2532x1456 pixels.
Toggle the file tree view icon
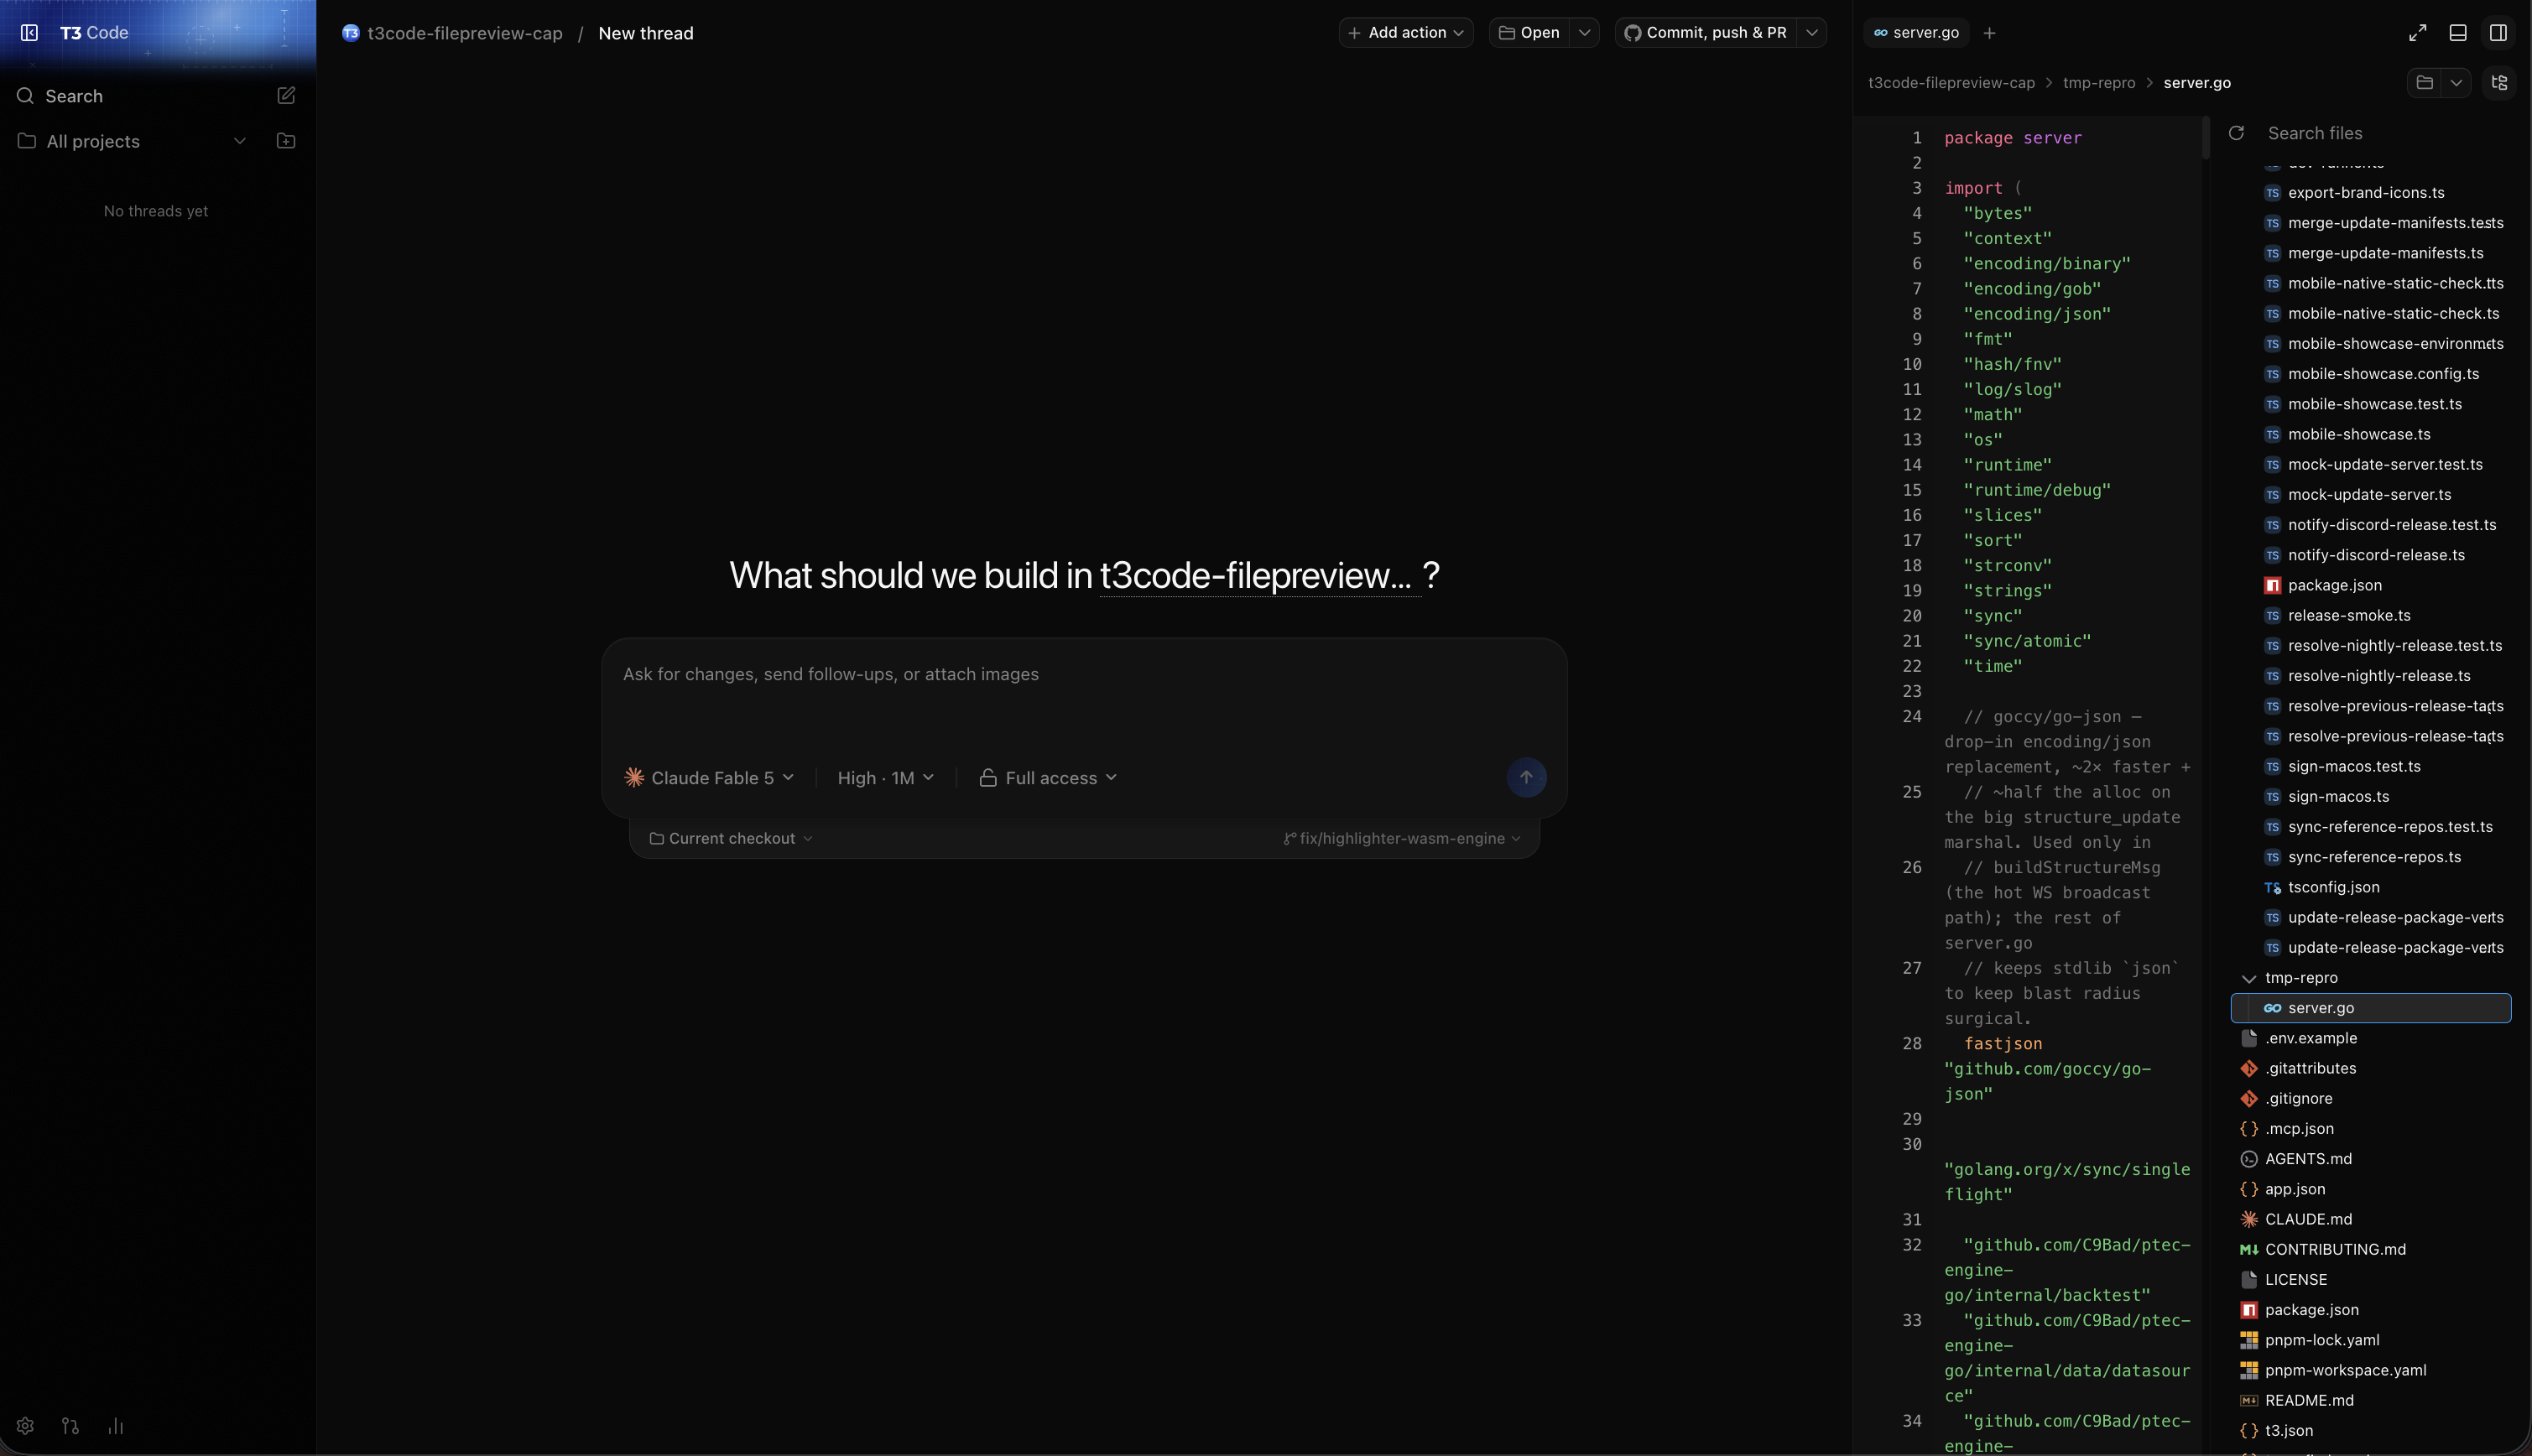[x=2499, y=83]
